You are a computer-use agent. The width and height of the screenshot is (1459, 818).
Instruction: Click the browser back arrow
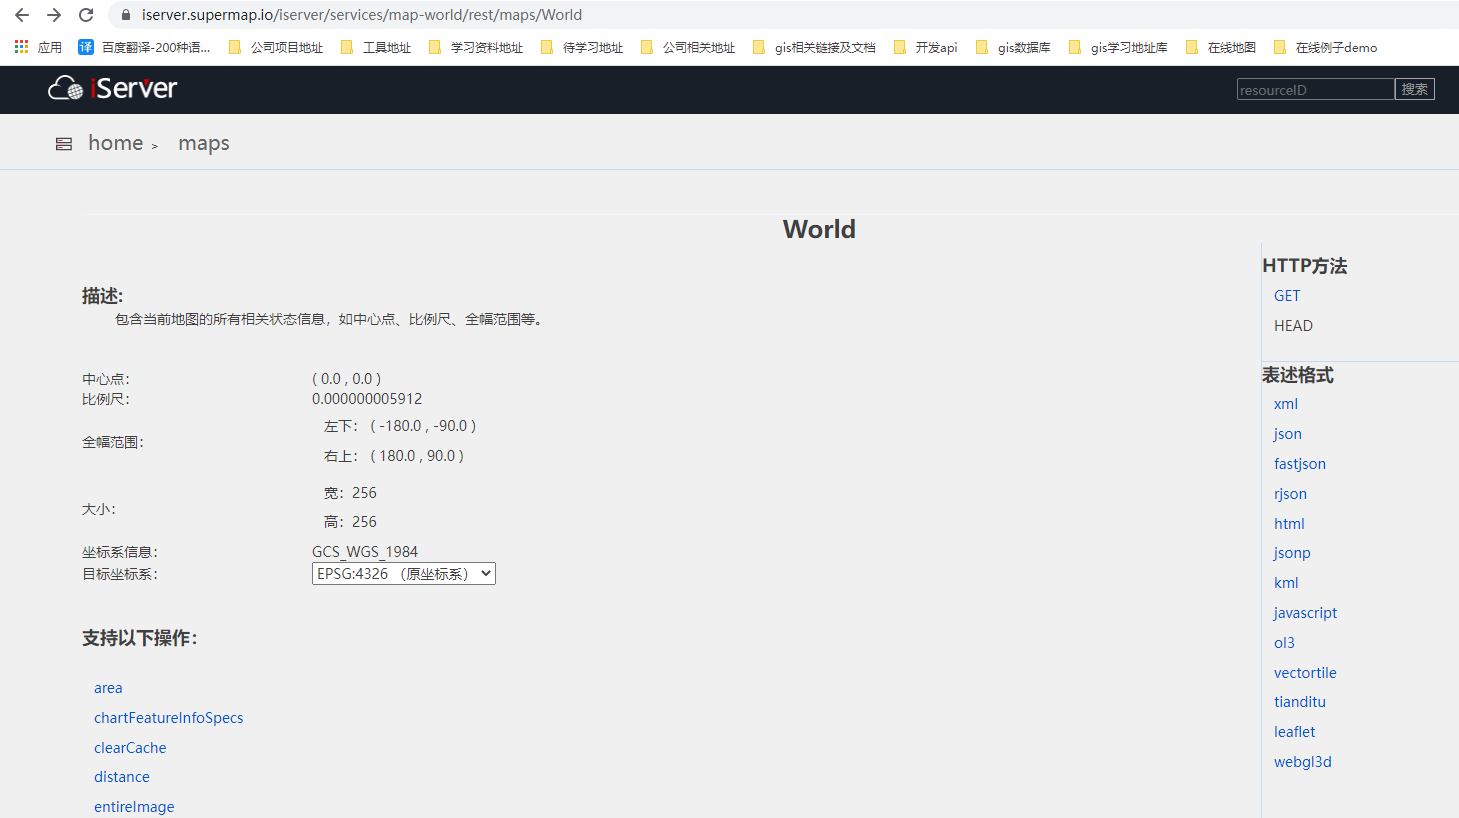[x=22, y=15]
